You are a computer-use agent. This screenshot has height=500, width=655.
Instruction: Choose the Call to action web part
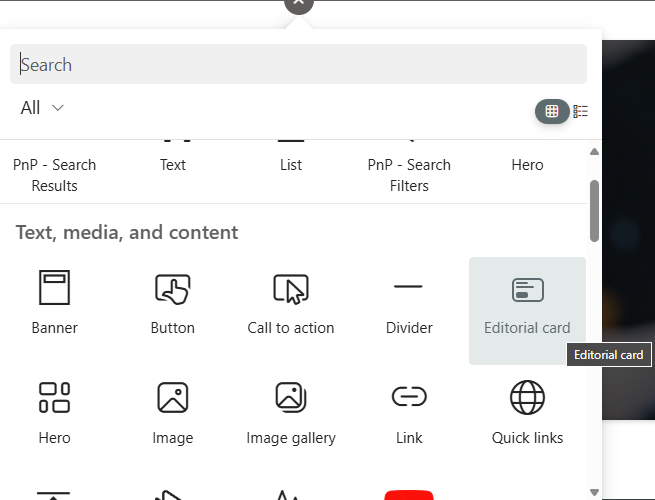click(x=291, y=303)
